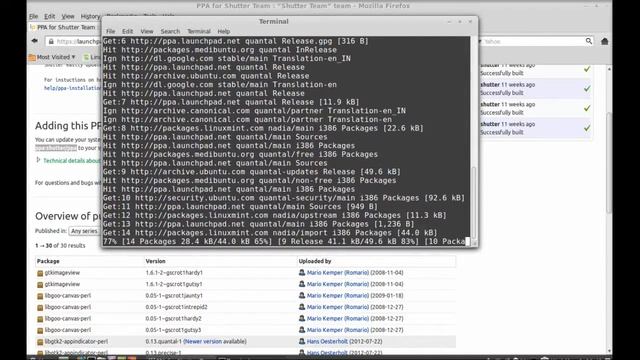The width and height of the screenshot is (640, 360).
Task: Click the magnifier icon in Firefox's search box
Action: 589,41
